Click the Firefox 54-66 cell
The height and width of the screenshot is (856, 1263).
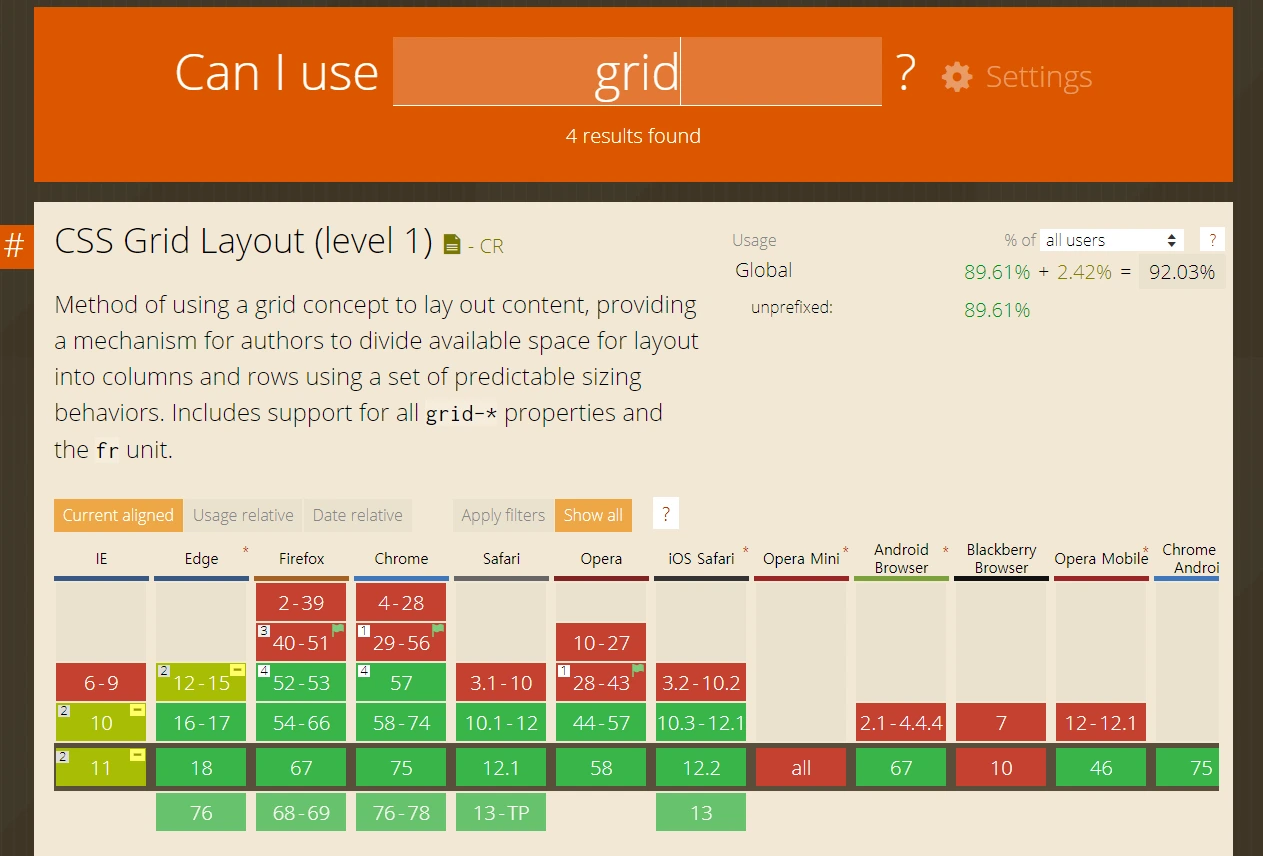coord(301,722)
